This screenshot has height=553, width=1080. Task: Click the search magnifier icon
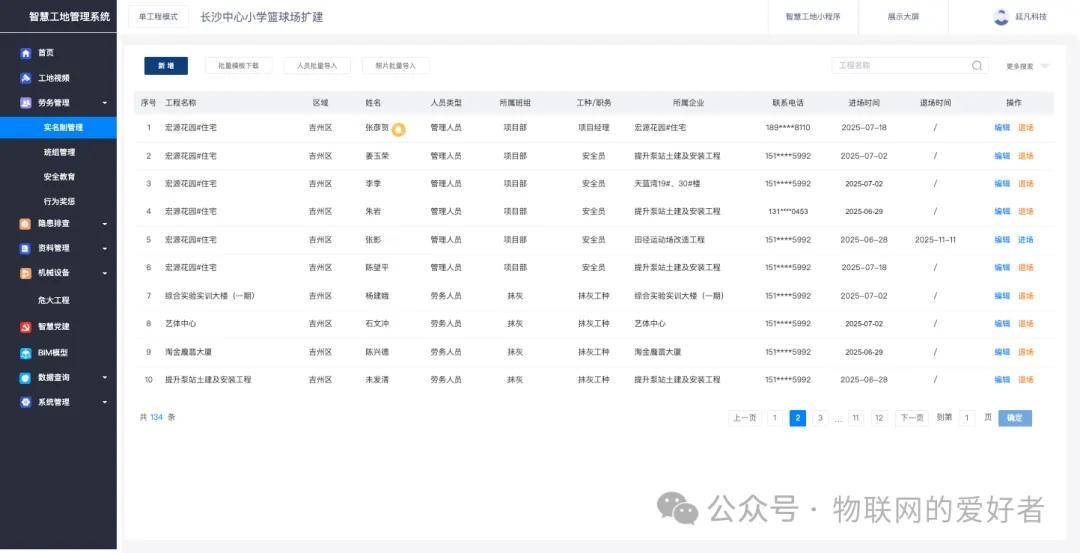tap(977, 66)
